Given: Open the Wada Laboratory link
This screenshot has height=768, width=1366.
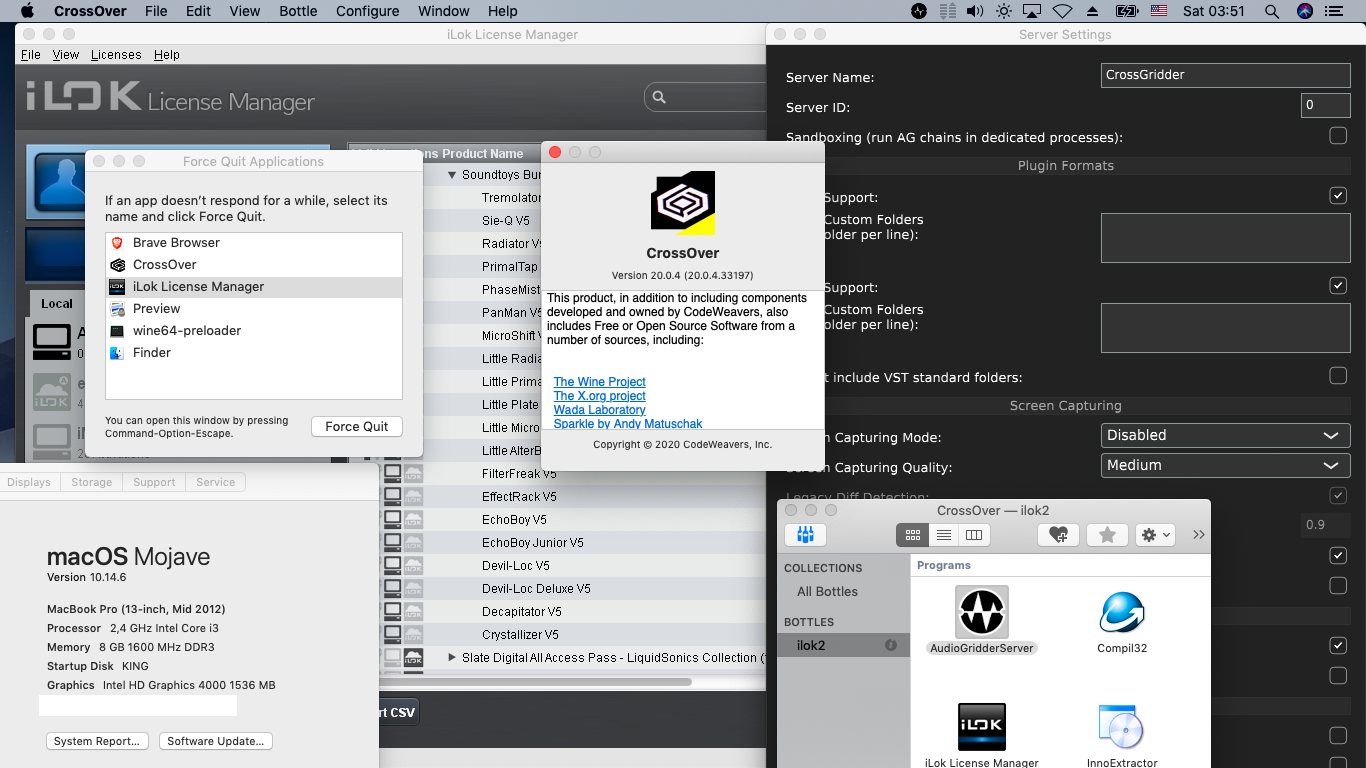Looking at the screenshot, I should coord(600,410).
